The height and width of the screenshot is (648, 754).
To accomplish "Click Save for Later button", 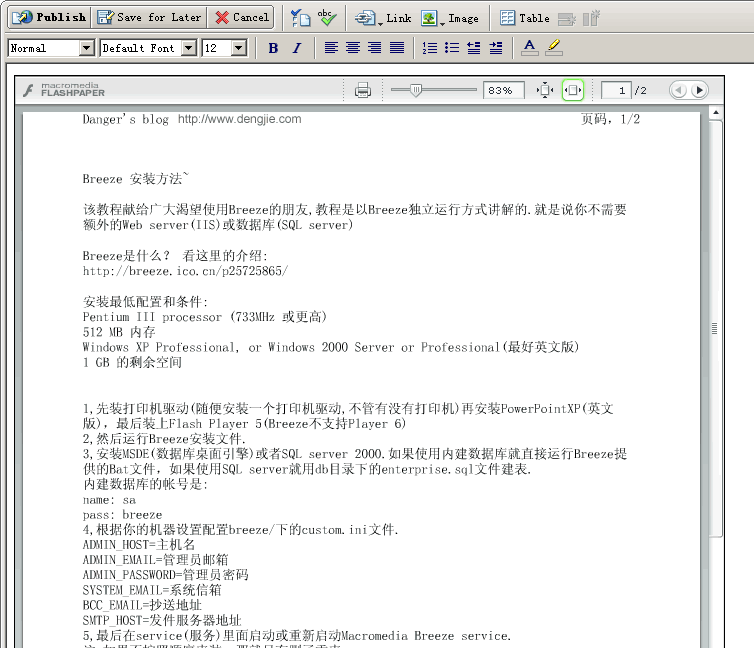I will (x=149, y=17).
